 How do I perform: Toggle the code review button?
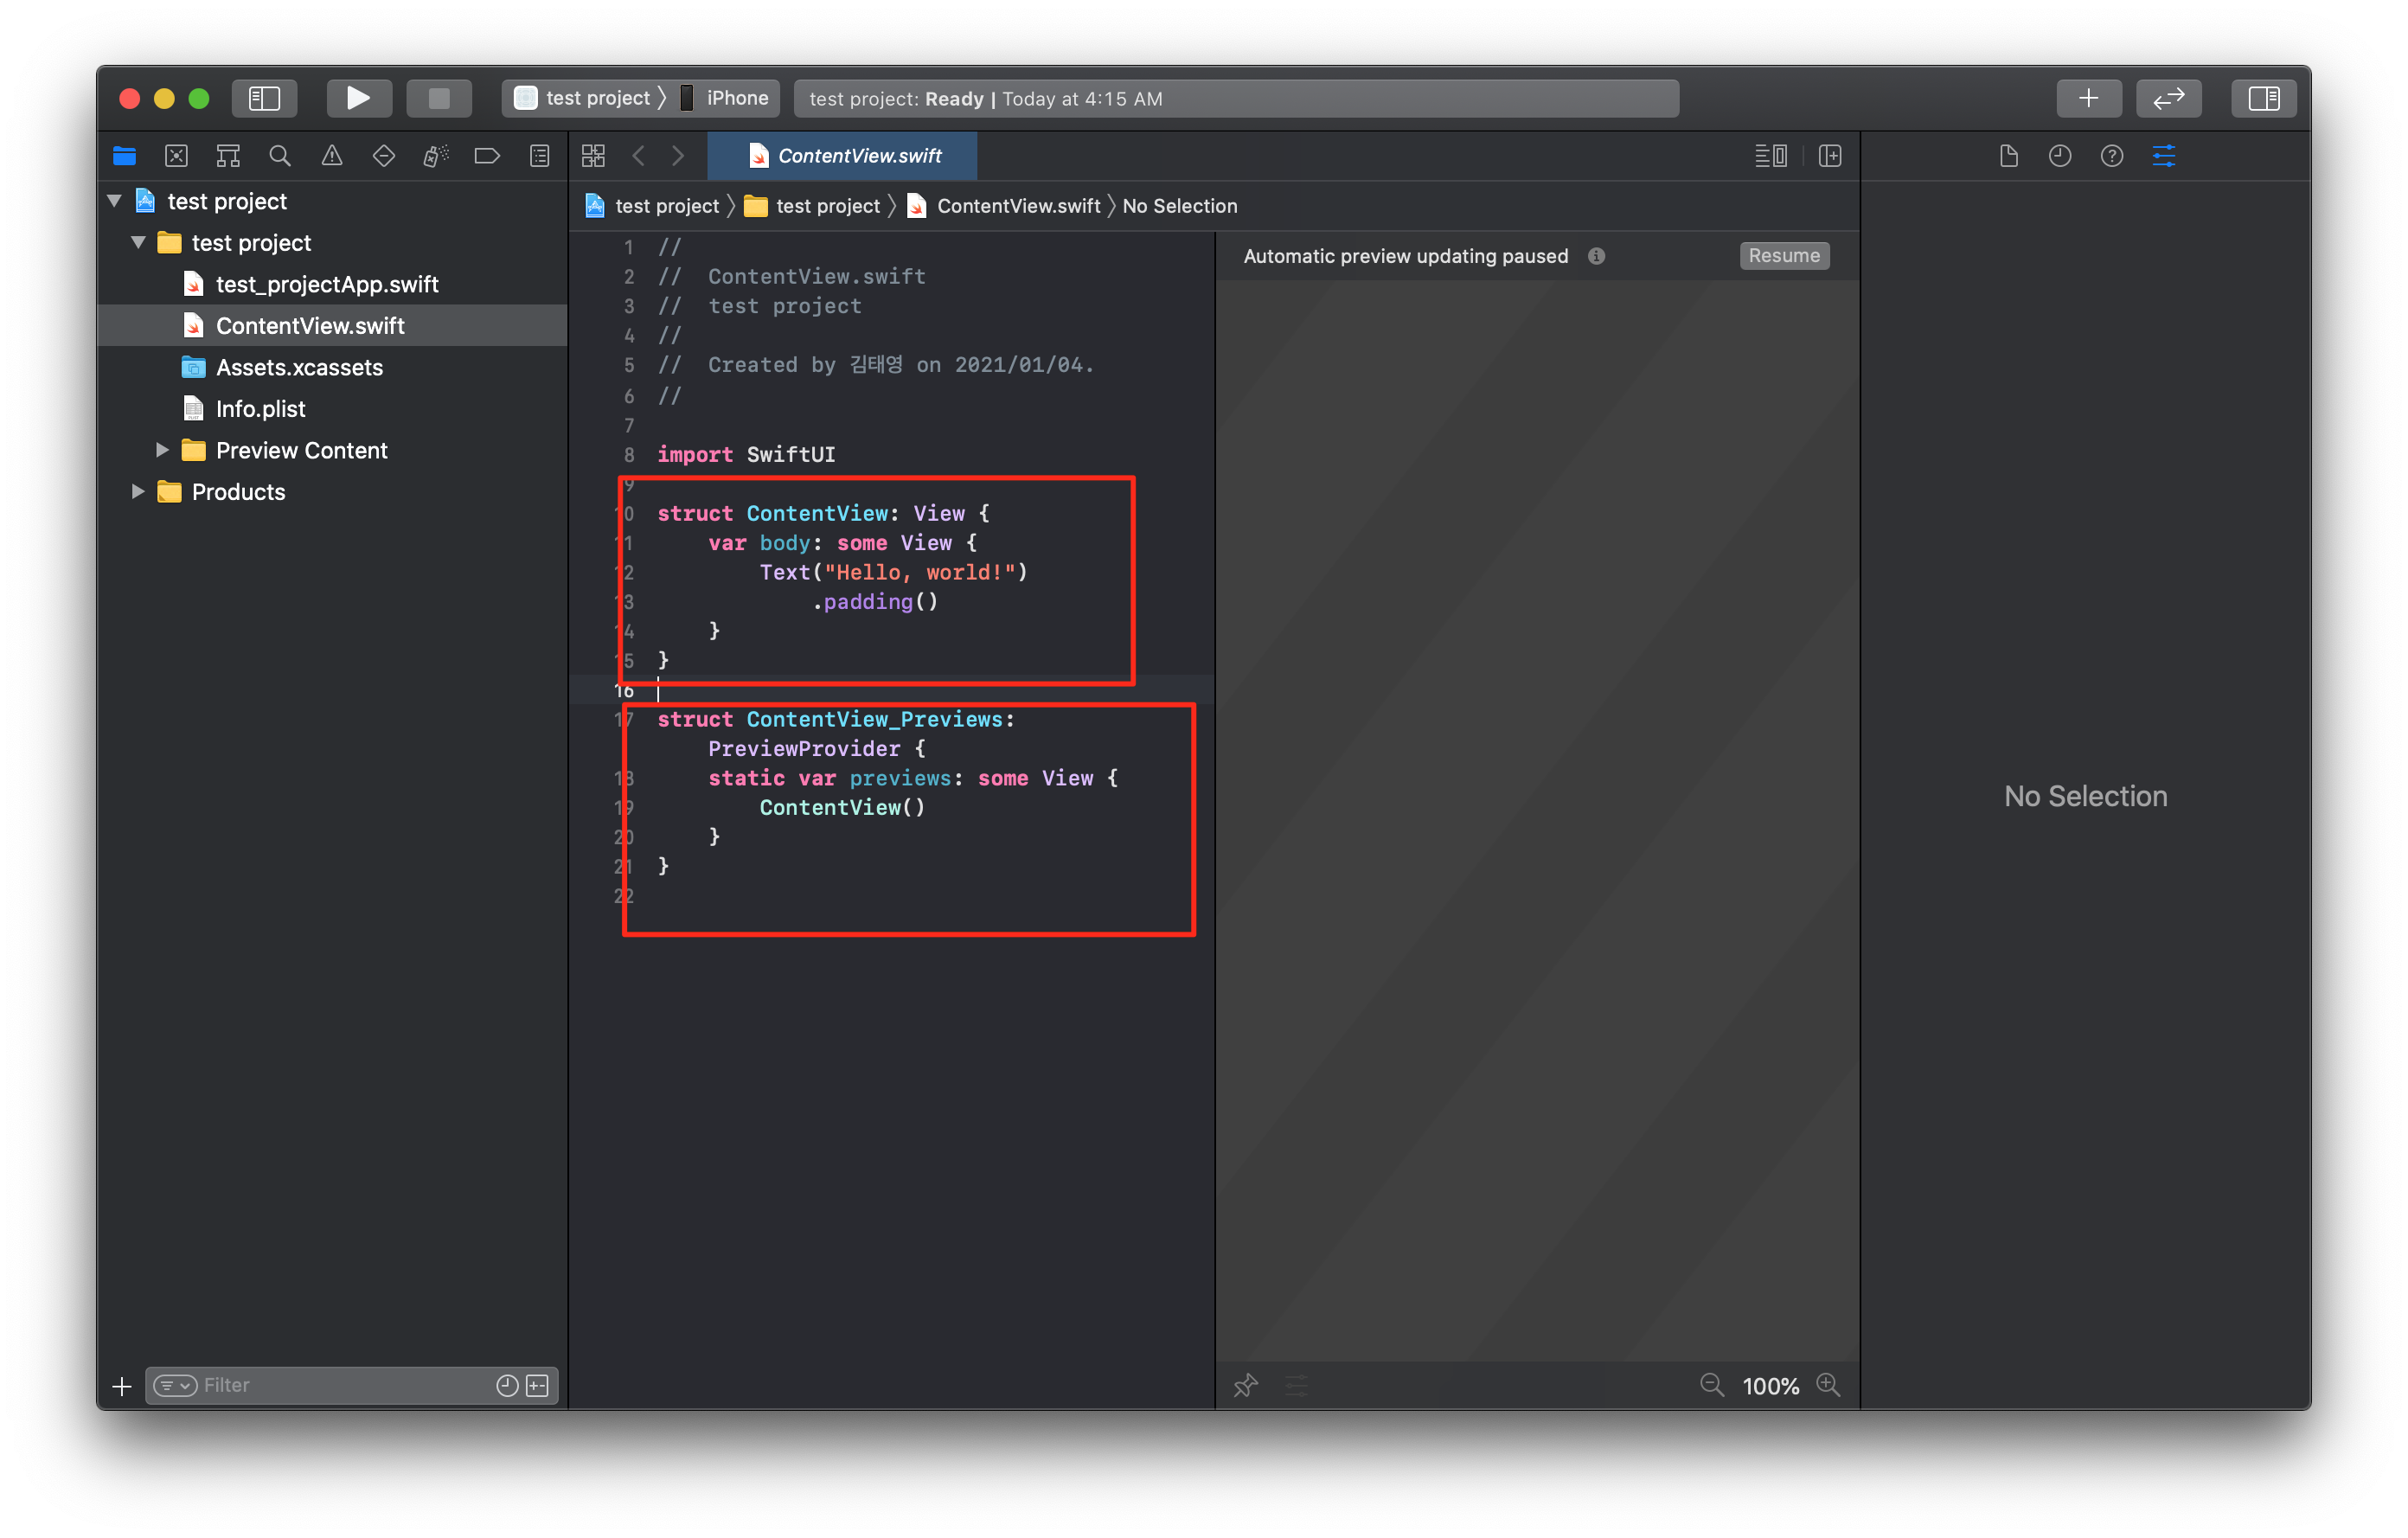(x=2168, y=98)
